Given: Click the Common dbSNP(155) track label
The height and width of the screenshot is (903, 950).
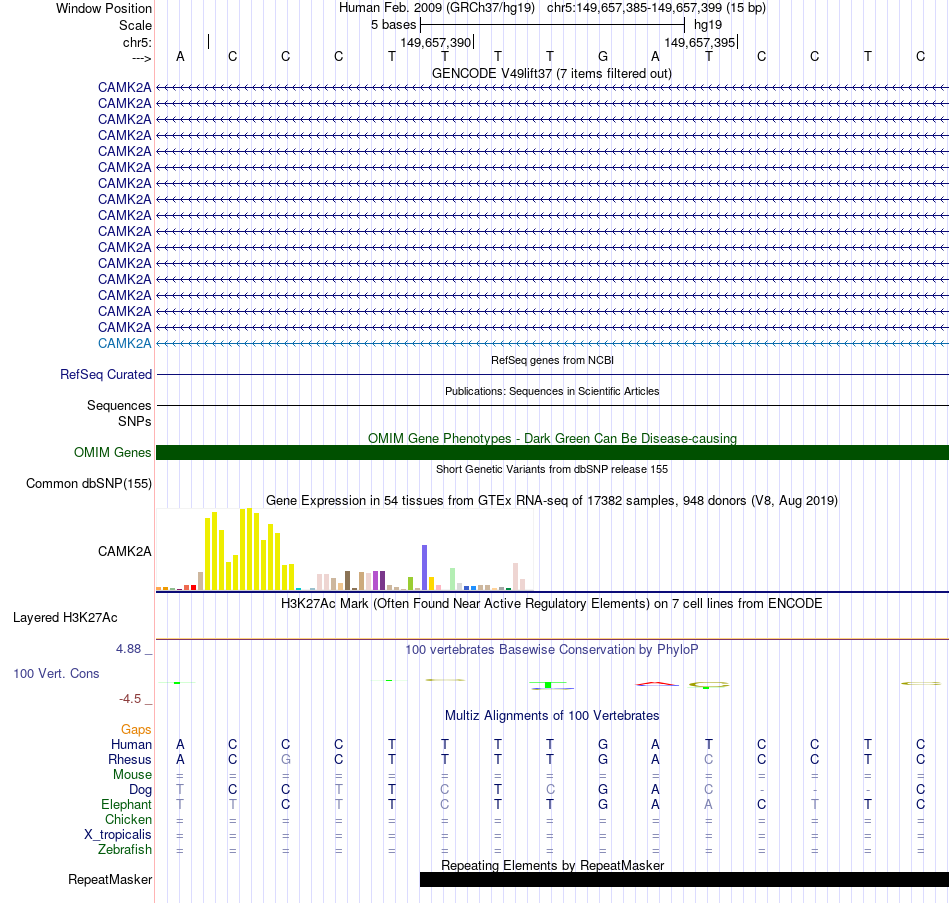Looking at the screenshot, I should click(88, 483).
